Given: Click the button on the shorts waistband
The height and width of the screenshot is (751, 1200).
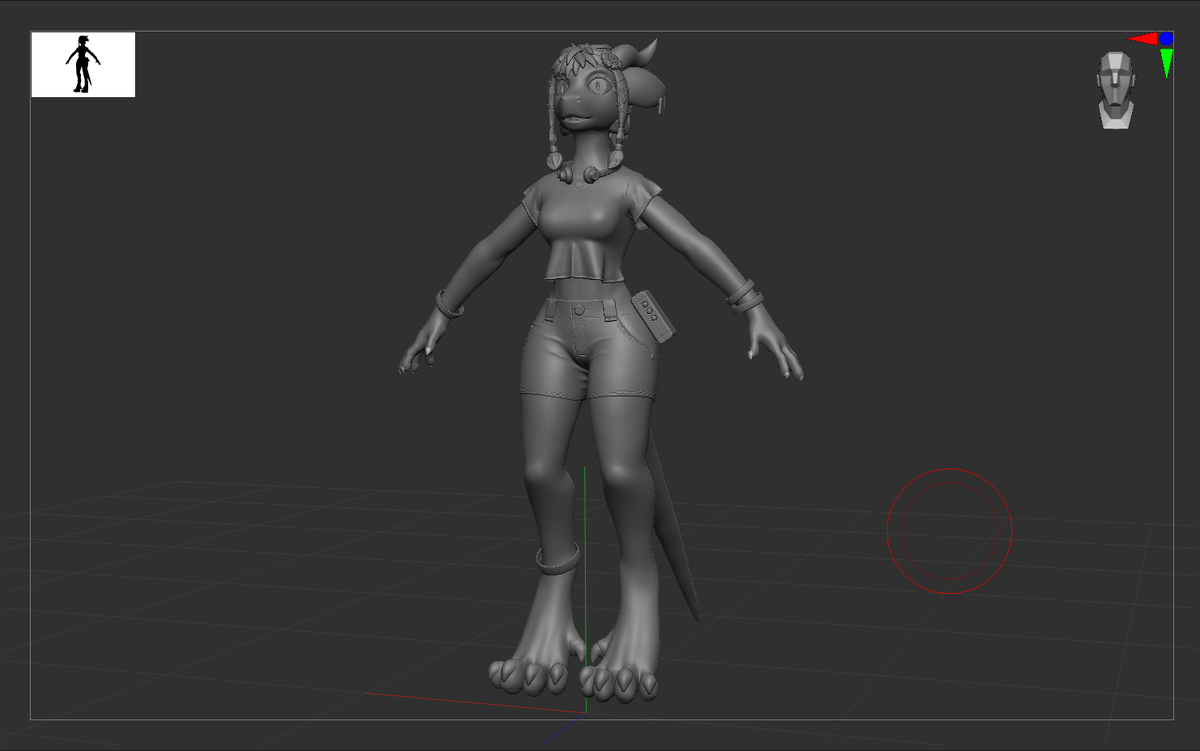Looking at the screenshot, I should click(580, 310).
